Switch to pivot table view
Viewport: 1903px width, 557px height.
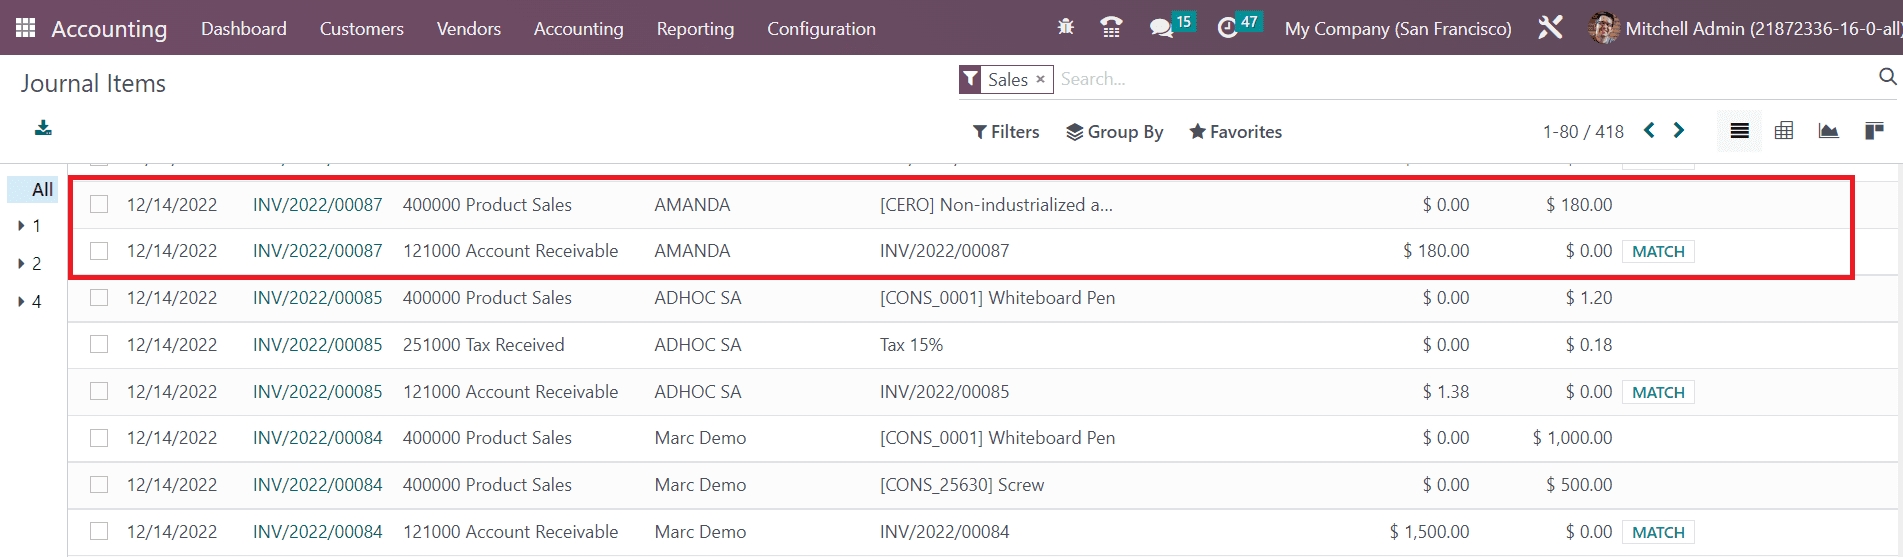[1784, 131]
